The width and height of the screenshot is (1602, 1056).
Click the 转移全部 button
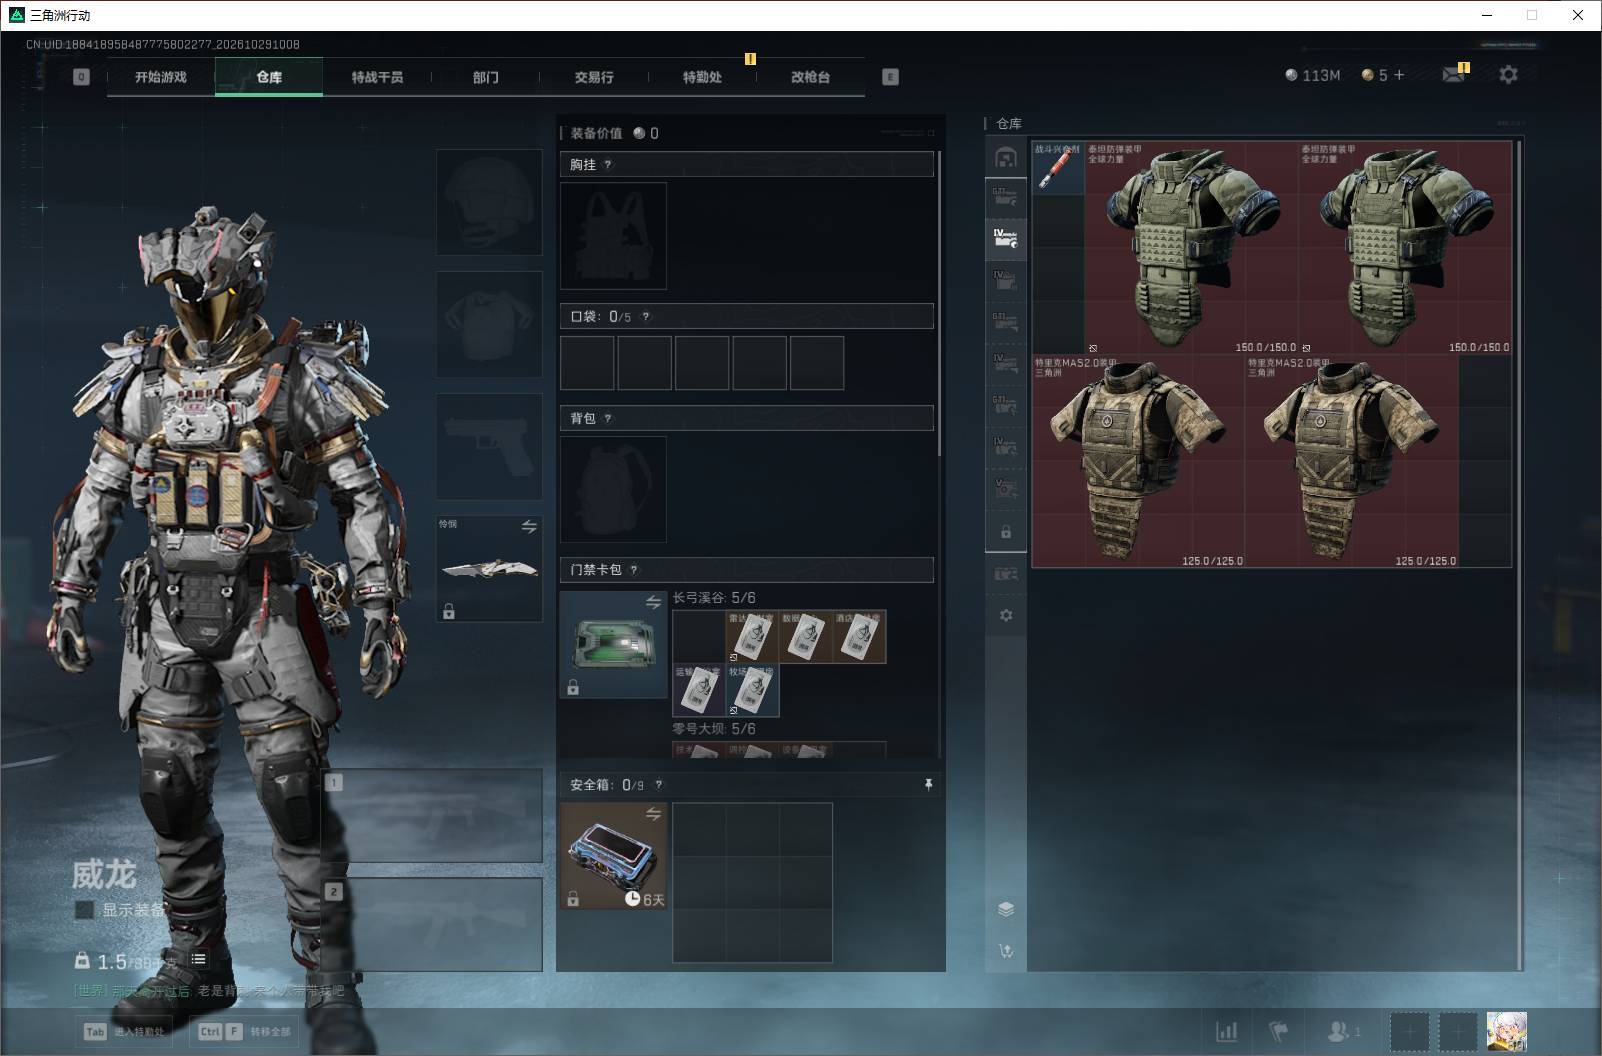(x=245, y=1031)
